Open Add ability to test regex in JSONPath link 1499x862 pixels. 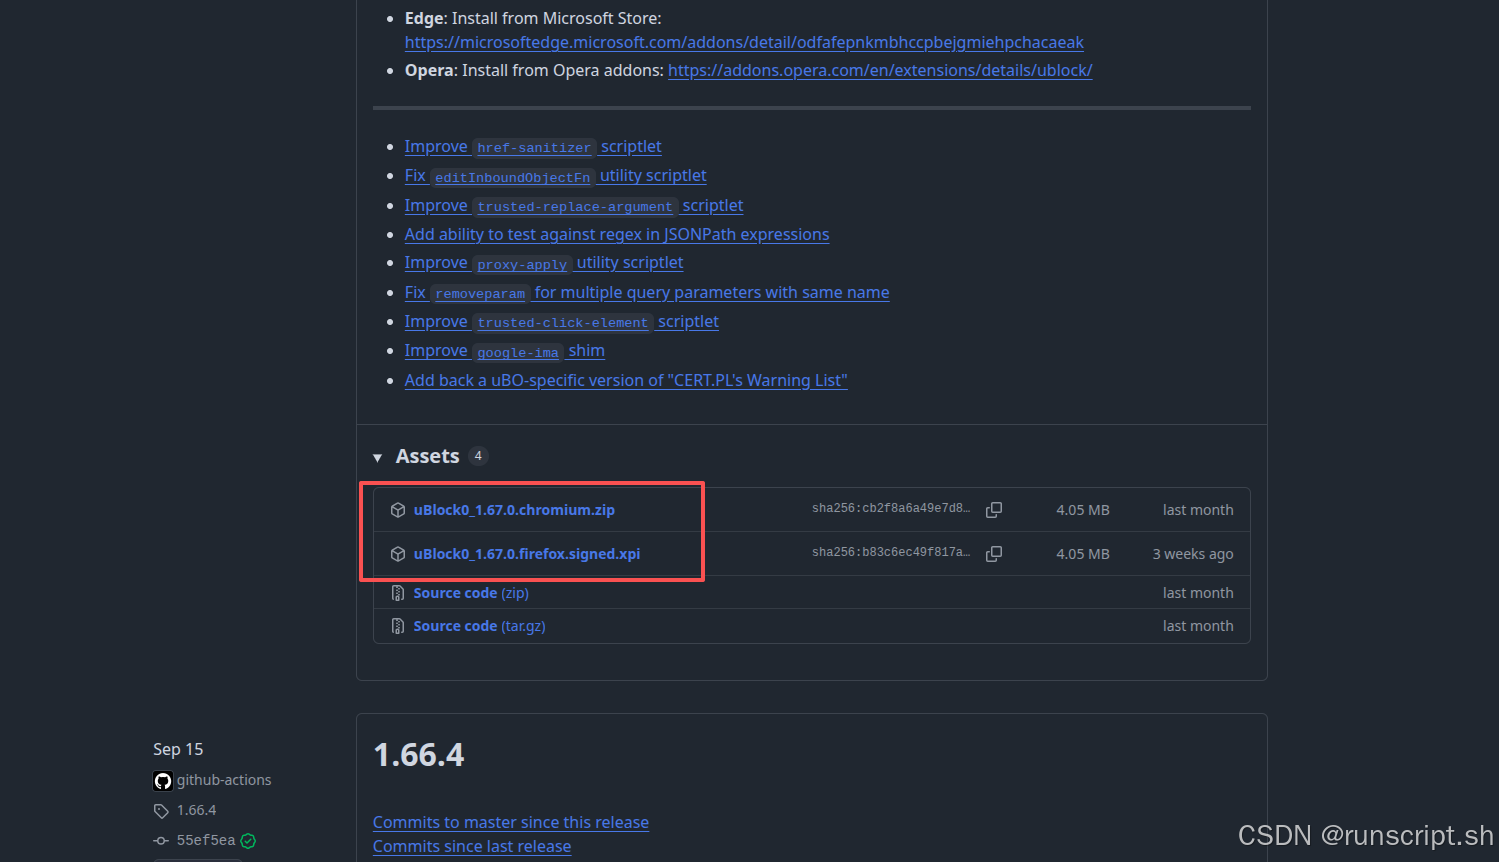point(617,234)
